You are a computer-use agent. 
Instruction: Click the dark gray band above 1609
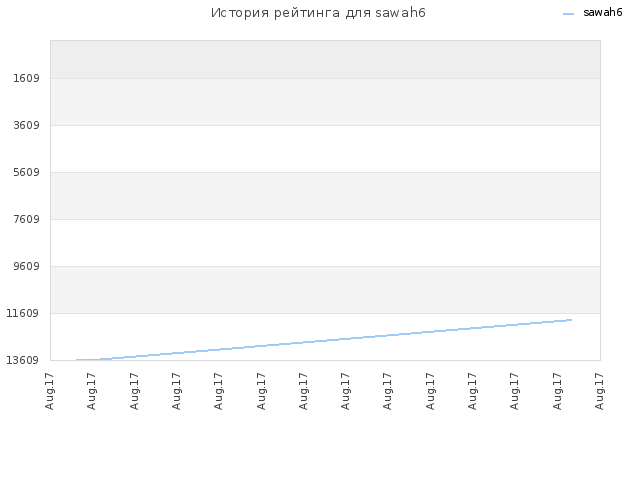pyautogui.click(x=325, y=59)
